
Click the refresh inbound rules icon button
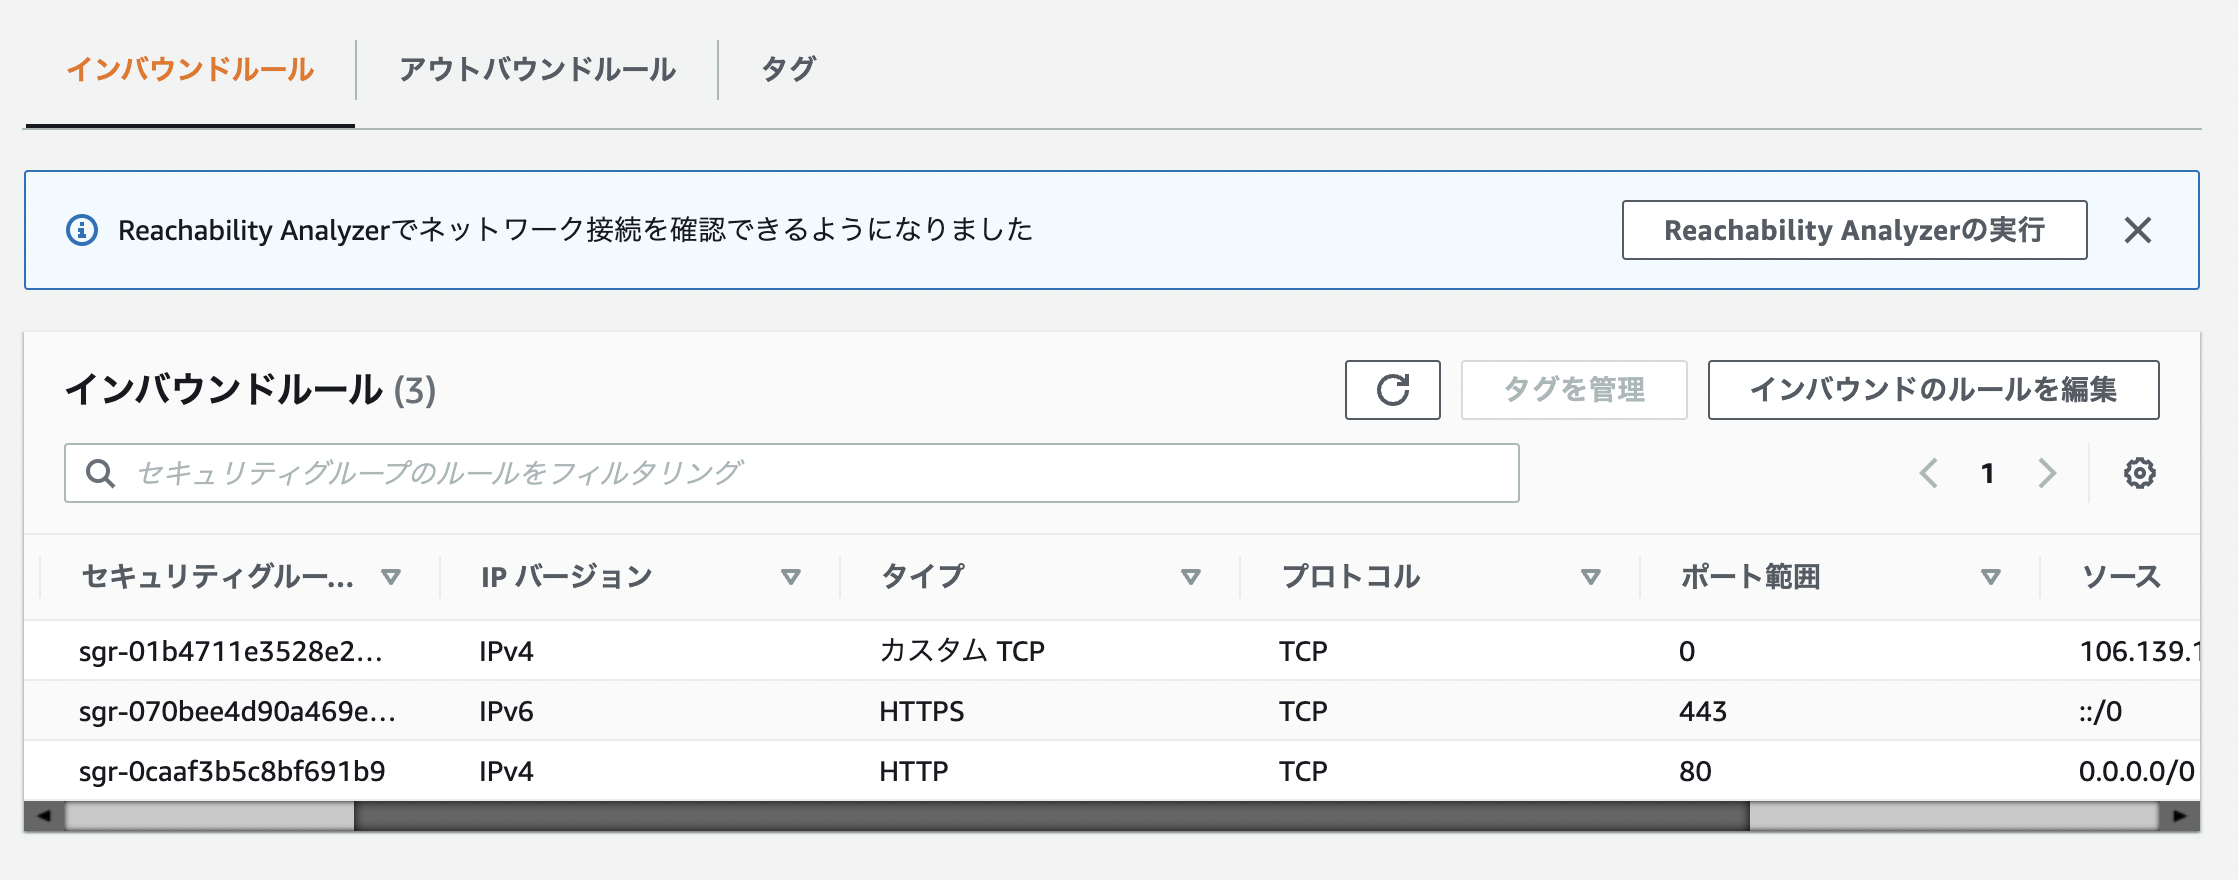click(1392, 390)
